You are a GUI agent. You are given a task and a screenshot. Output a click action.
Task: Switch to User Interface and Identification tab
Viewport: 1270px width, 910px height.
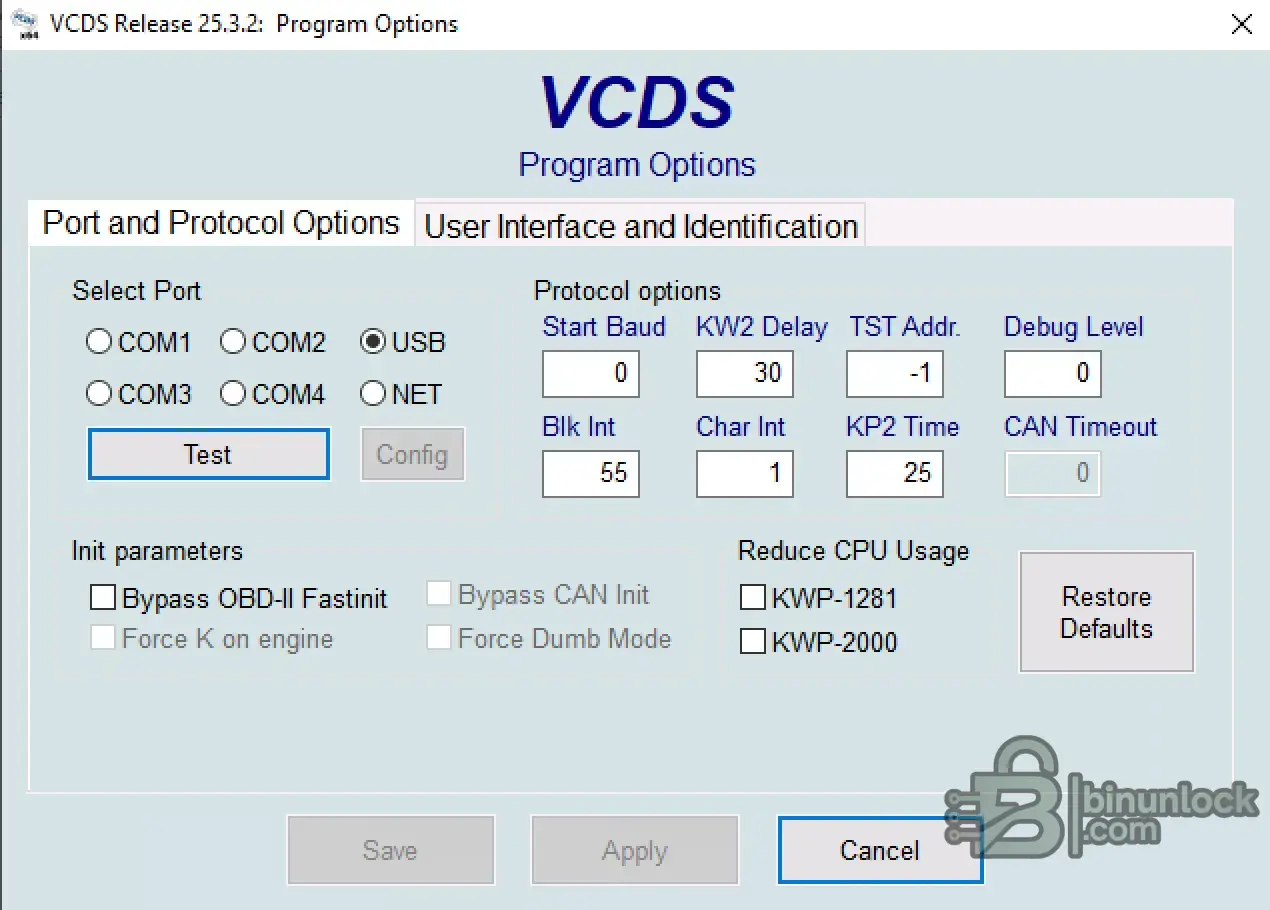(x=641, y=226)
